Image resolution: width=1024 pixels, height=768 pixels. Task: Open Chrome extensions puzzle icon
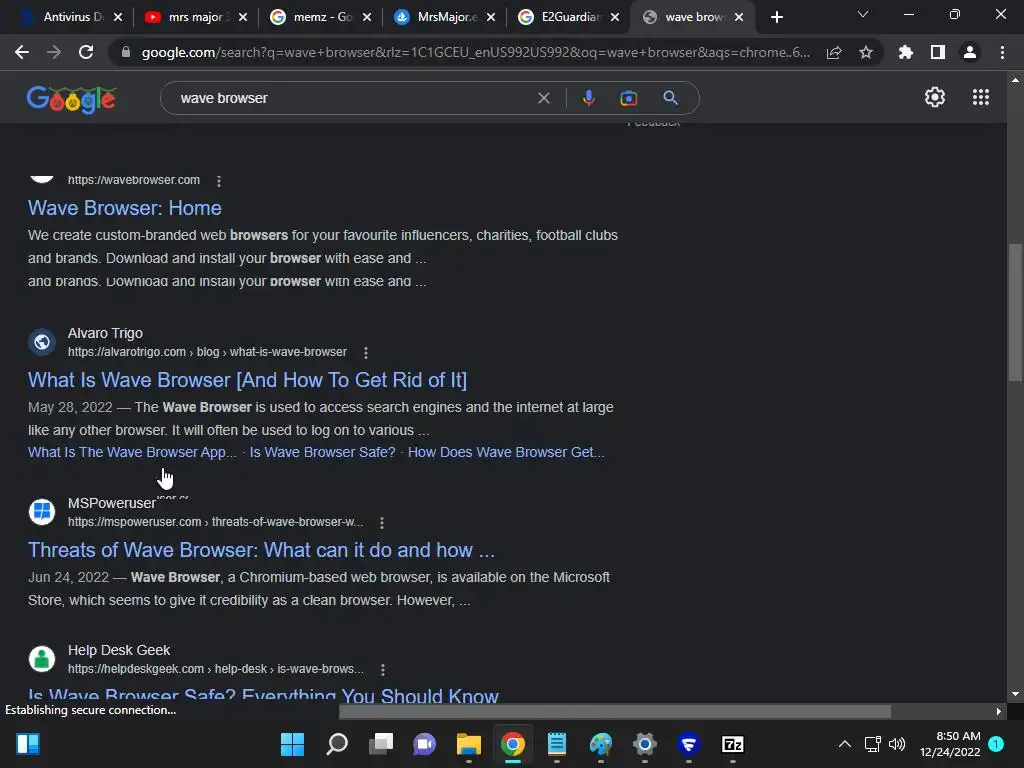coord(906,52)
